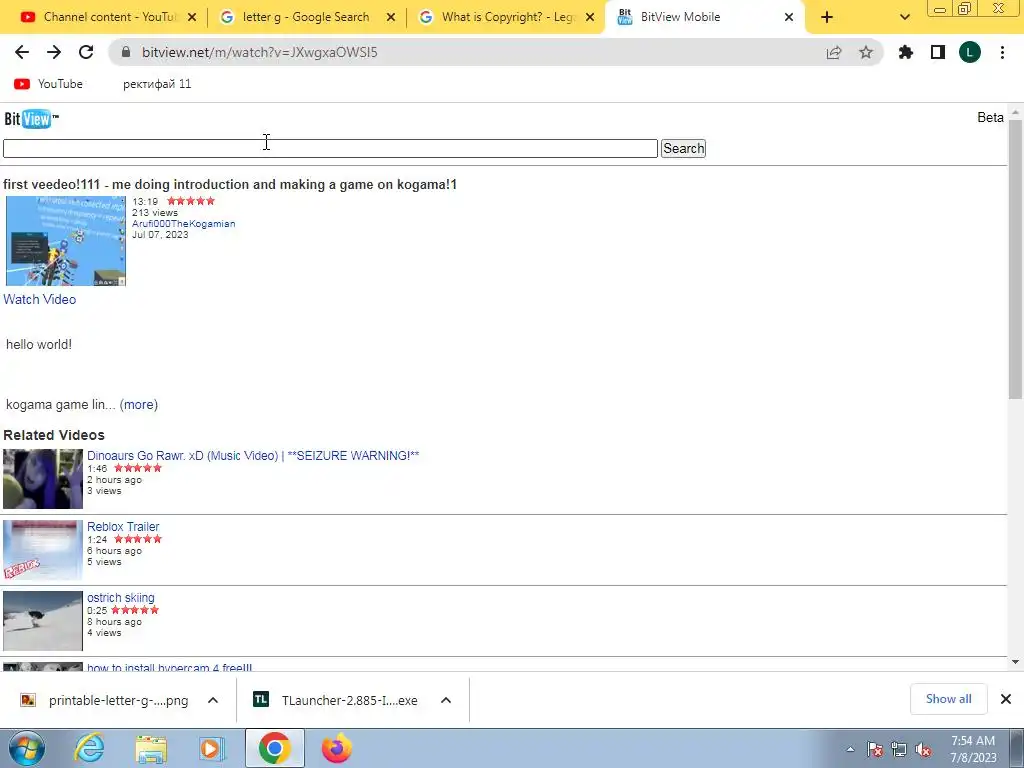Open the Reblox Trailer link
This screenshot has height=768, width=1024.
[123, 526]
